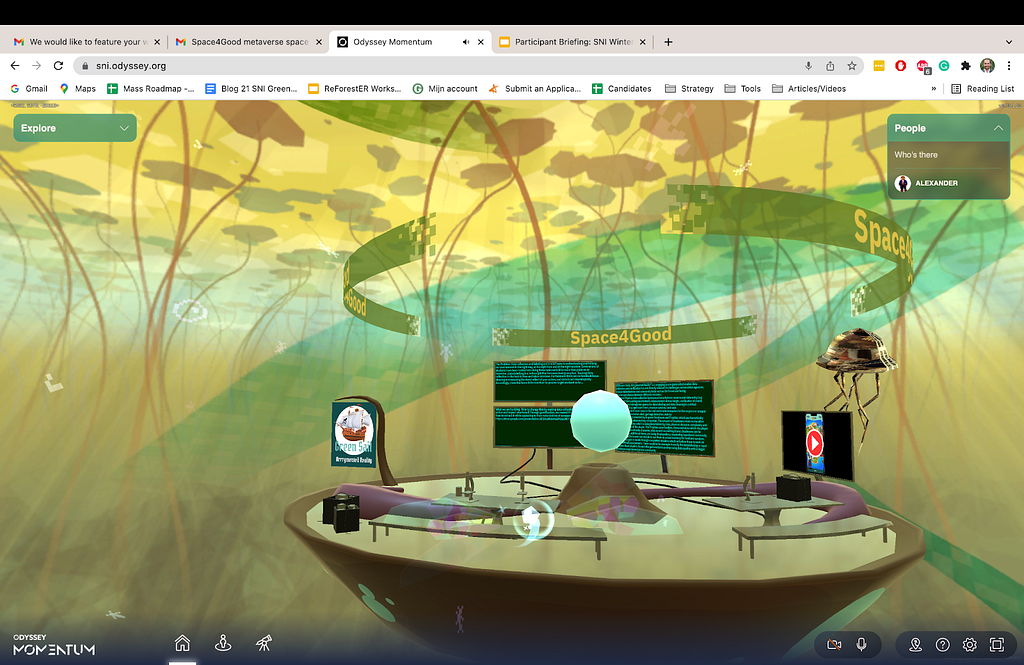
Task: Open the Grammarly extension icon
Action: point(944,65)
